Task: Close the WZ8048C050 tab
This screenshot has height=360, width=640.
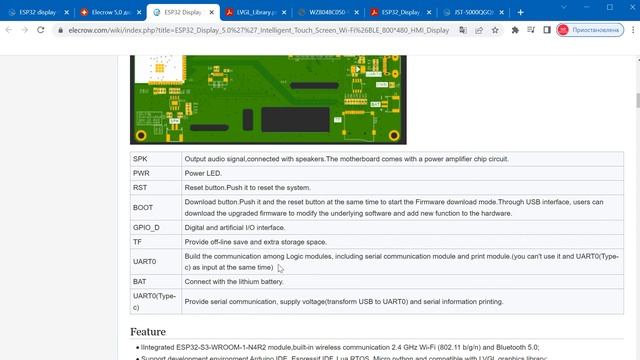Action: 356,12
